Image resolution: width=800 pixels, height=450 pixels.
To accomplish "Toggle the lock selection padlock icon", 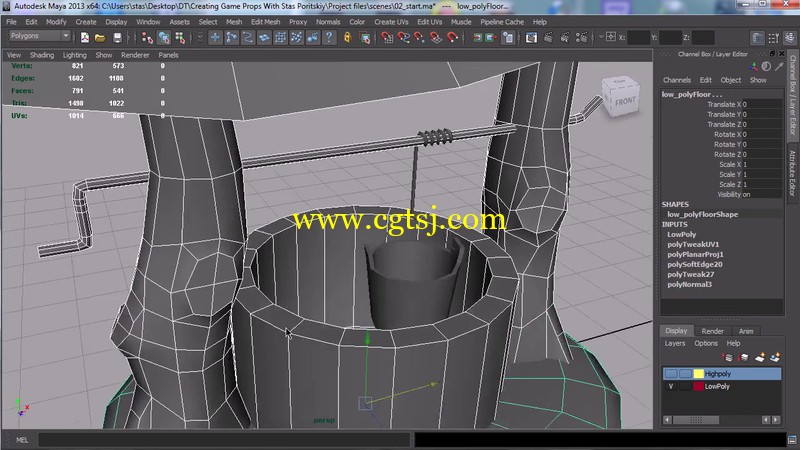I will pyautogui.click(x=347, y=38).
